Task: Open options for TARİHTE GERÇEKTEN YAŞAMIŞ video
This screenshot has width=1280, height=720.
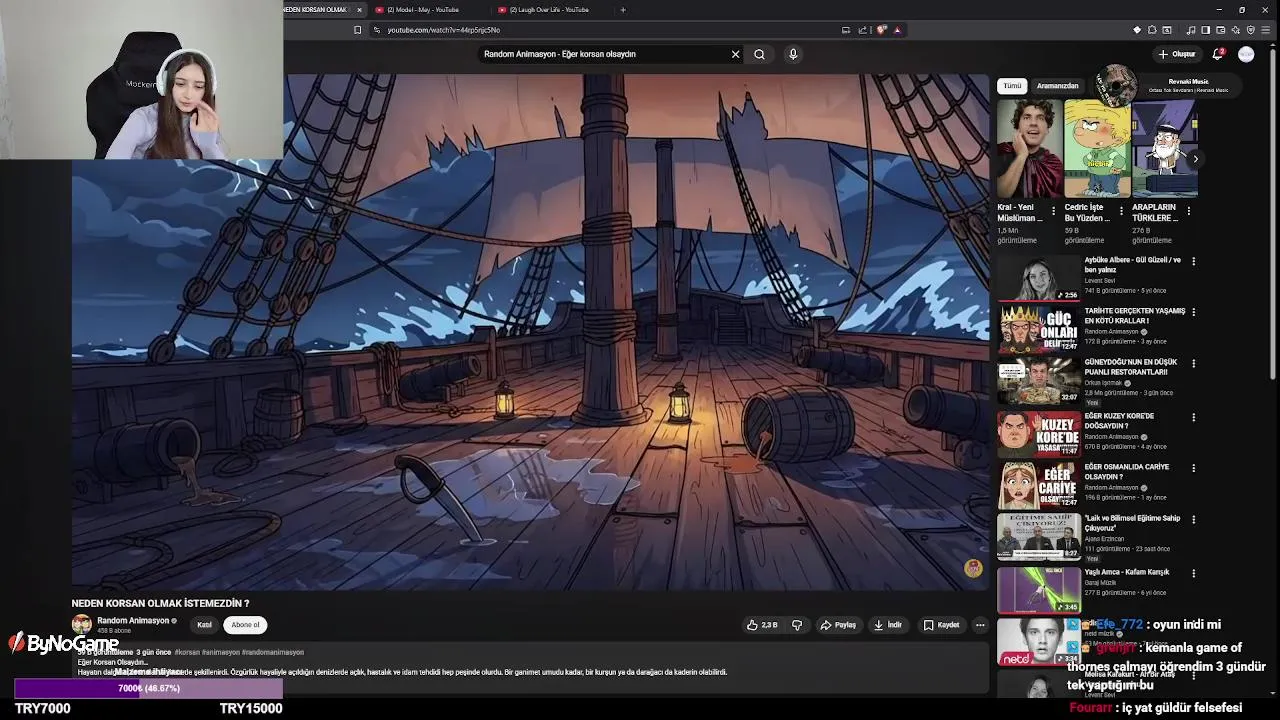Action: click(x=1193, y=312)
